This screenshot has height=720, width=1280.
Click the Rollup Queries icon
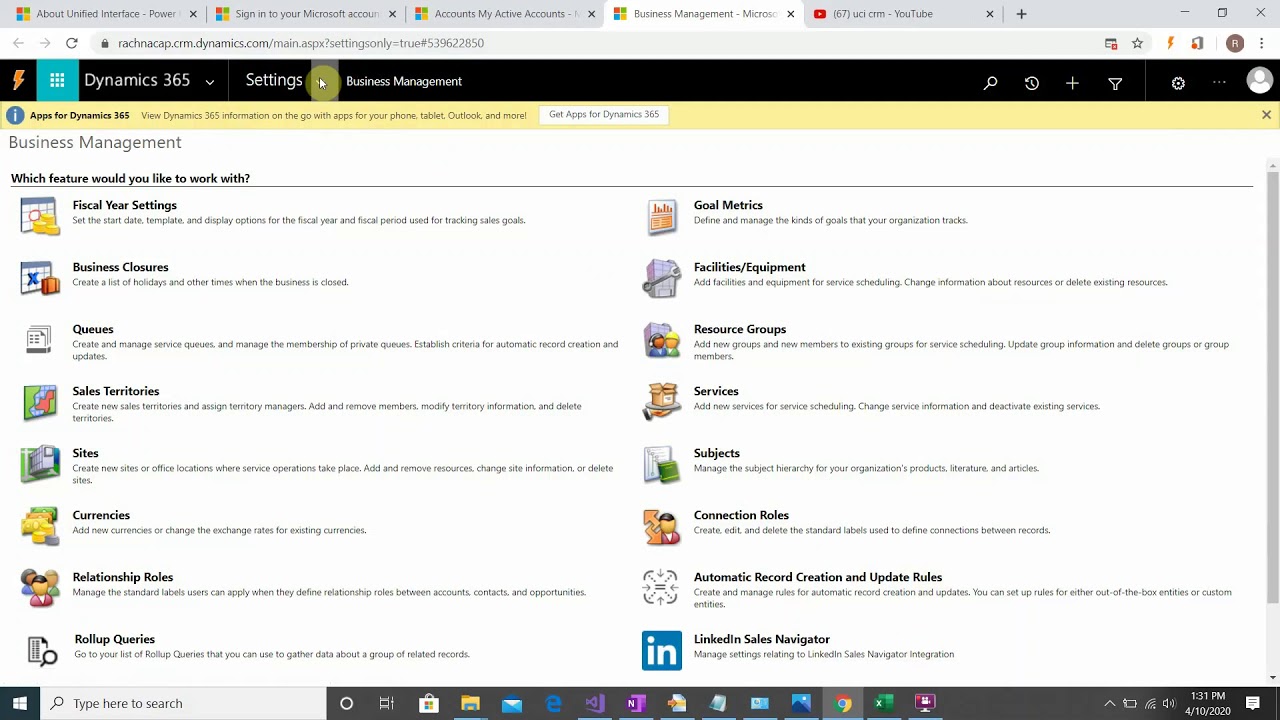(x=41, y=650)
